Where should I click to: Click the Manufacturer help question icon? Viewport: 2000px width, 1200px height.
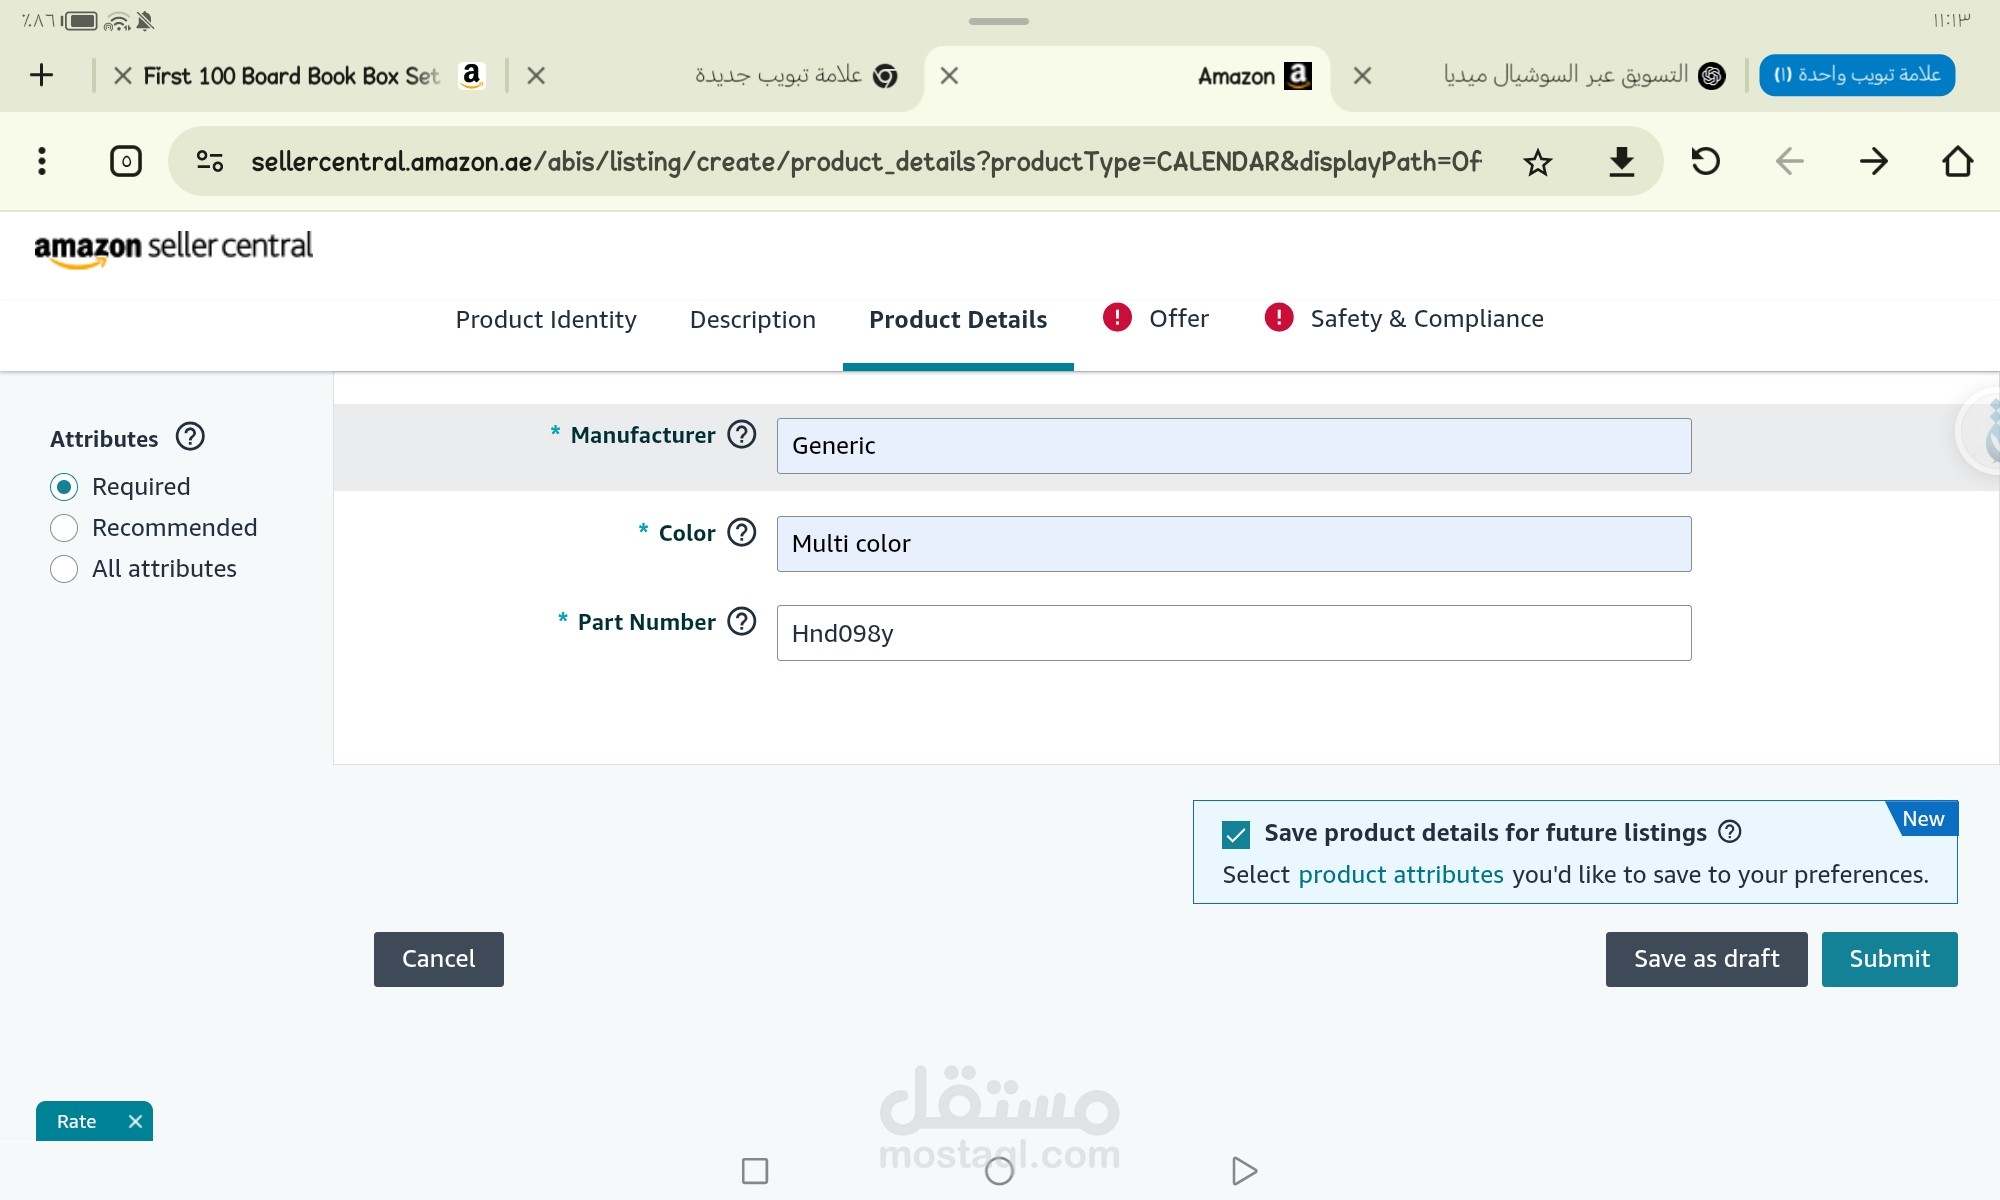[741, 435]
